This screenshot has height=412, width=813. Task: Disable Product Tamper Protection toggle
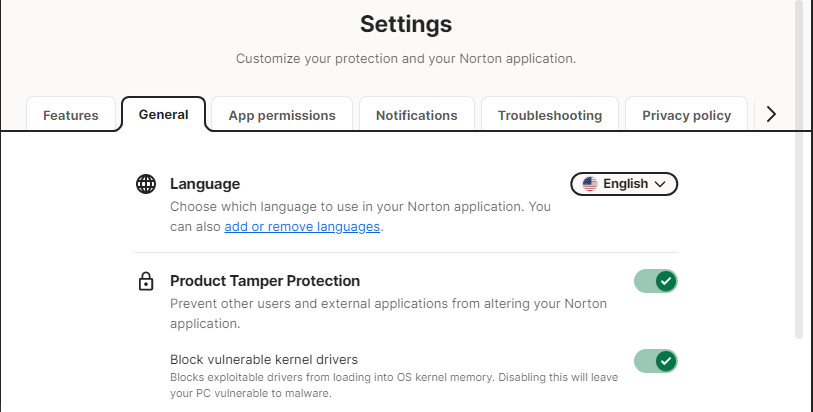[x=656, y=281]
